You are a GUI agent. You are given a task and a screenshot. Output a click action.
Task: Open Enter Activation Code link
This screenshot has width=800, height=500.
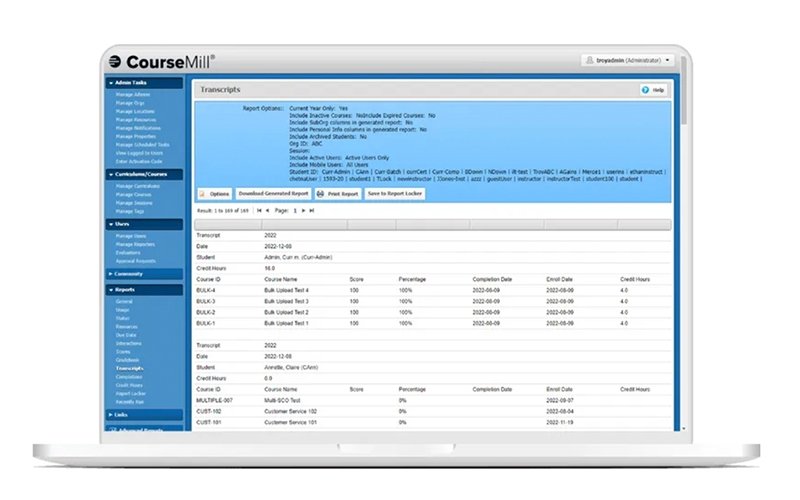tap(139, 162)
